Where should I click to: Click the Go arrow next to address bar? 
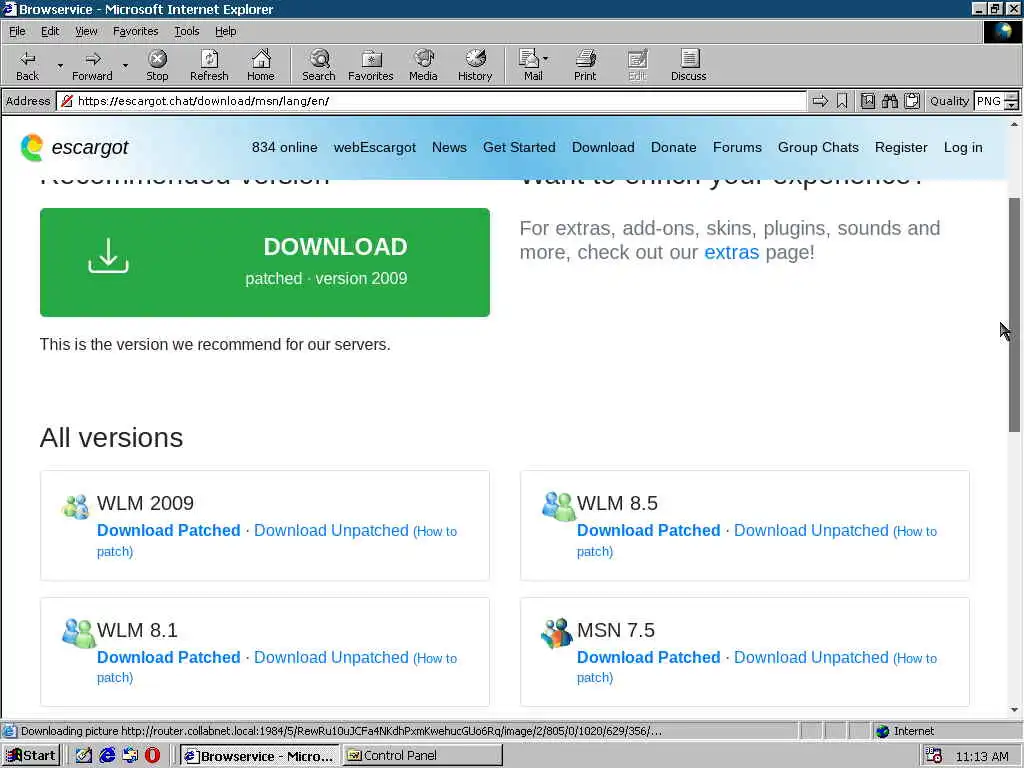point(820,101)
